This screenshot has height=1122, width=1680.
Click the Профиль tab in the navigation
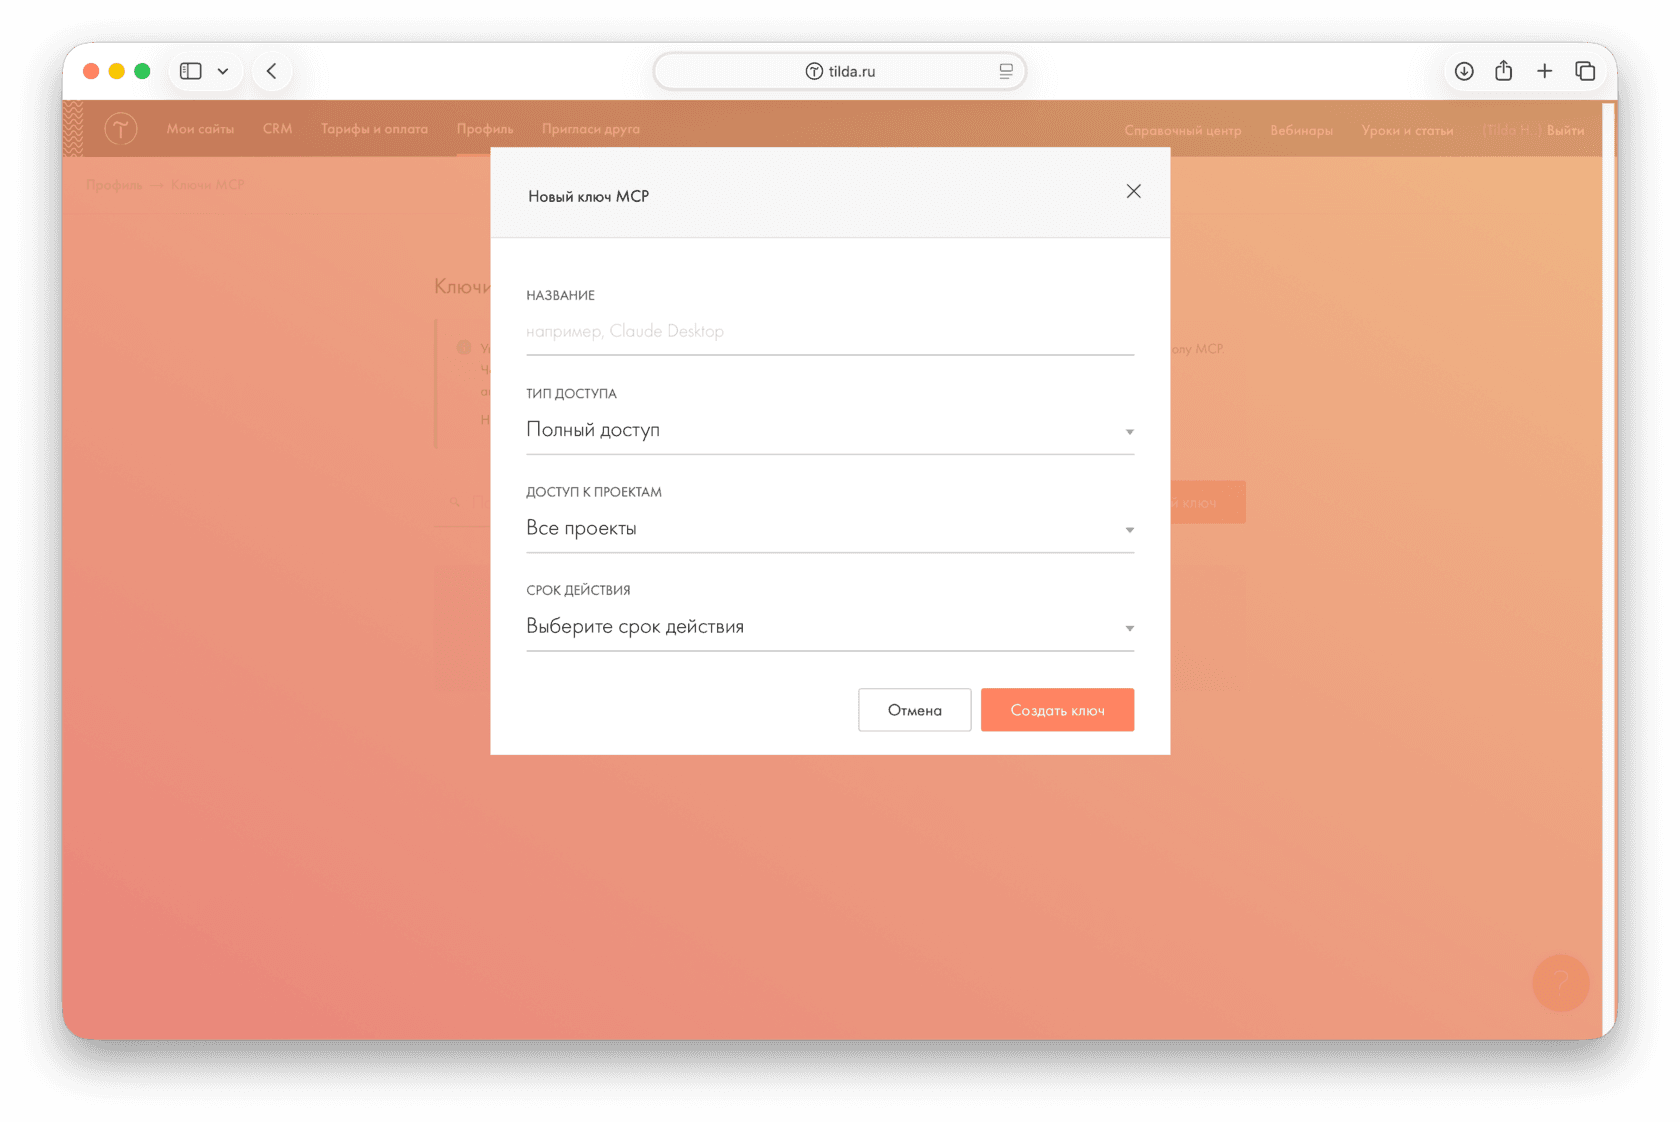[x=485, y=129]
